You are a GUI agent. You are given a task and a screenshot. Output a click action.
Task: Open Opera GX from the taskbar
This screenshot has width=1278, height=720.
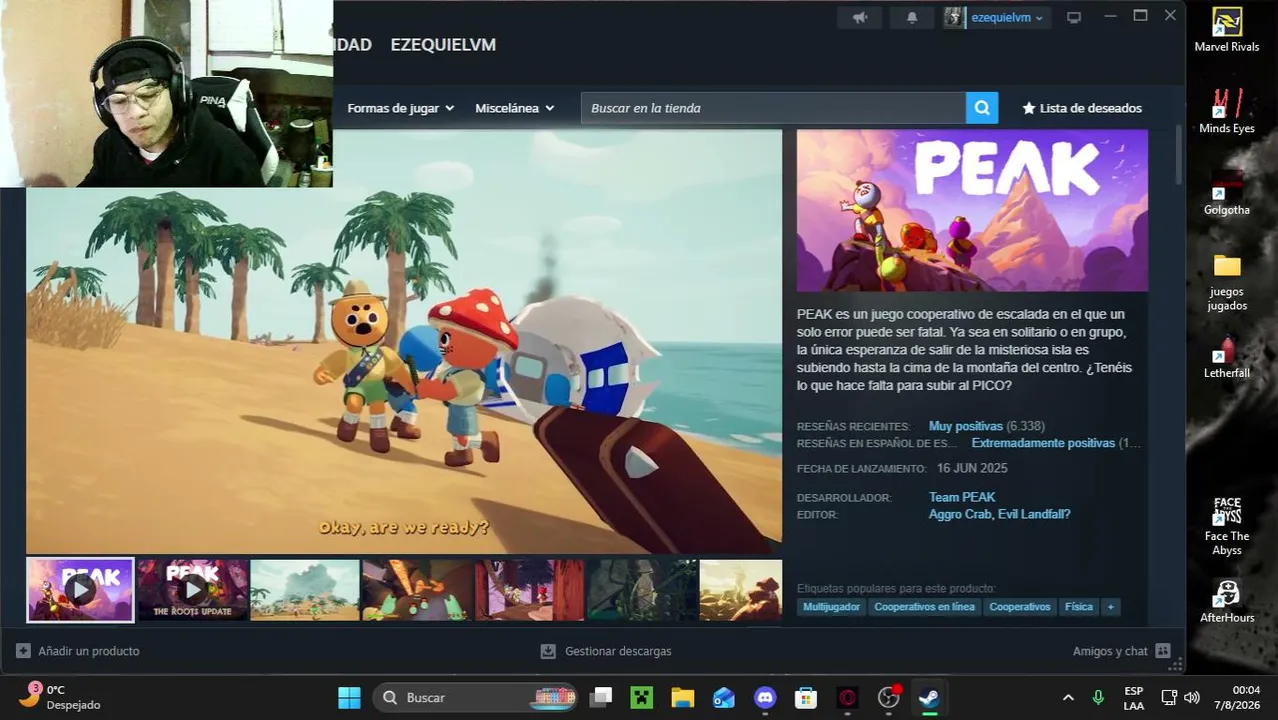point(847,697)
